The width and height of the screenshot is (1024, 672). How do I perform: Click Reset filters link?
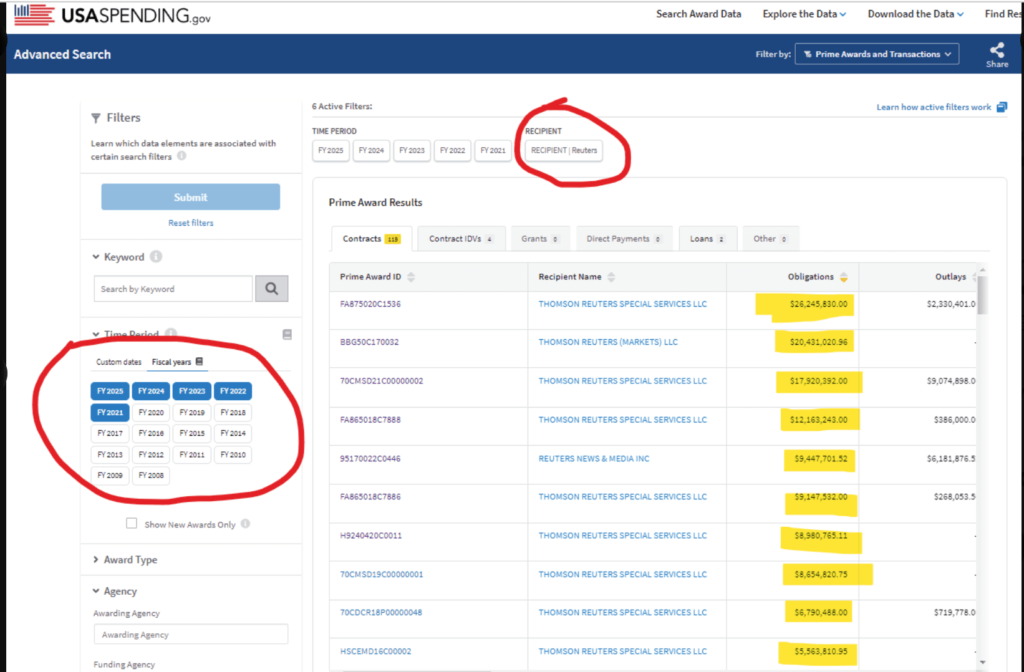191,223
